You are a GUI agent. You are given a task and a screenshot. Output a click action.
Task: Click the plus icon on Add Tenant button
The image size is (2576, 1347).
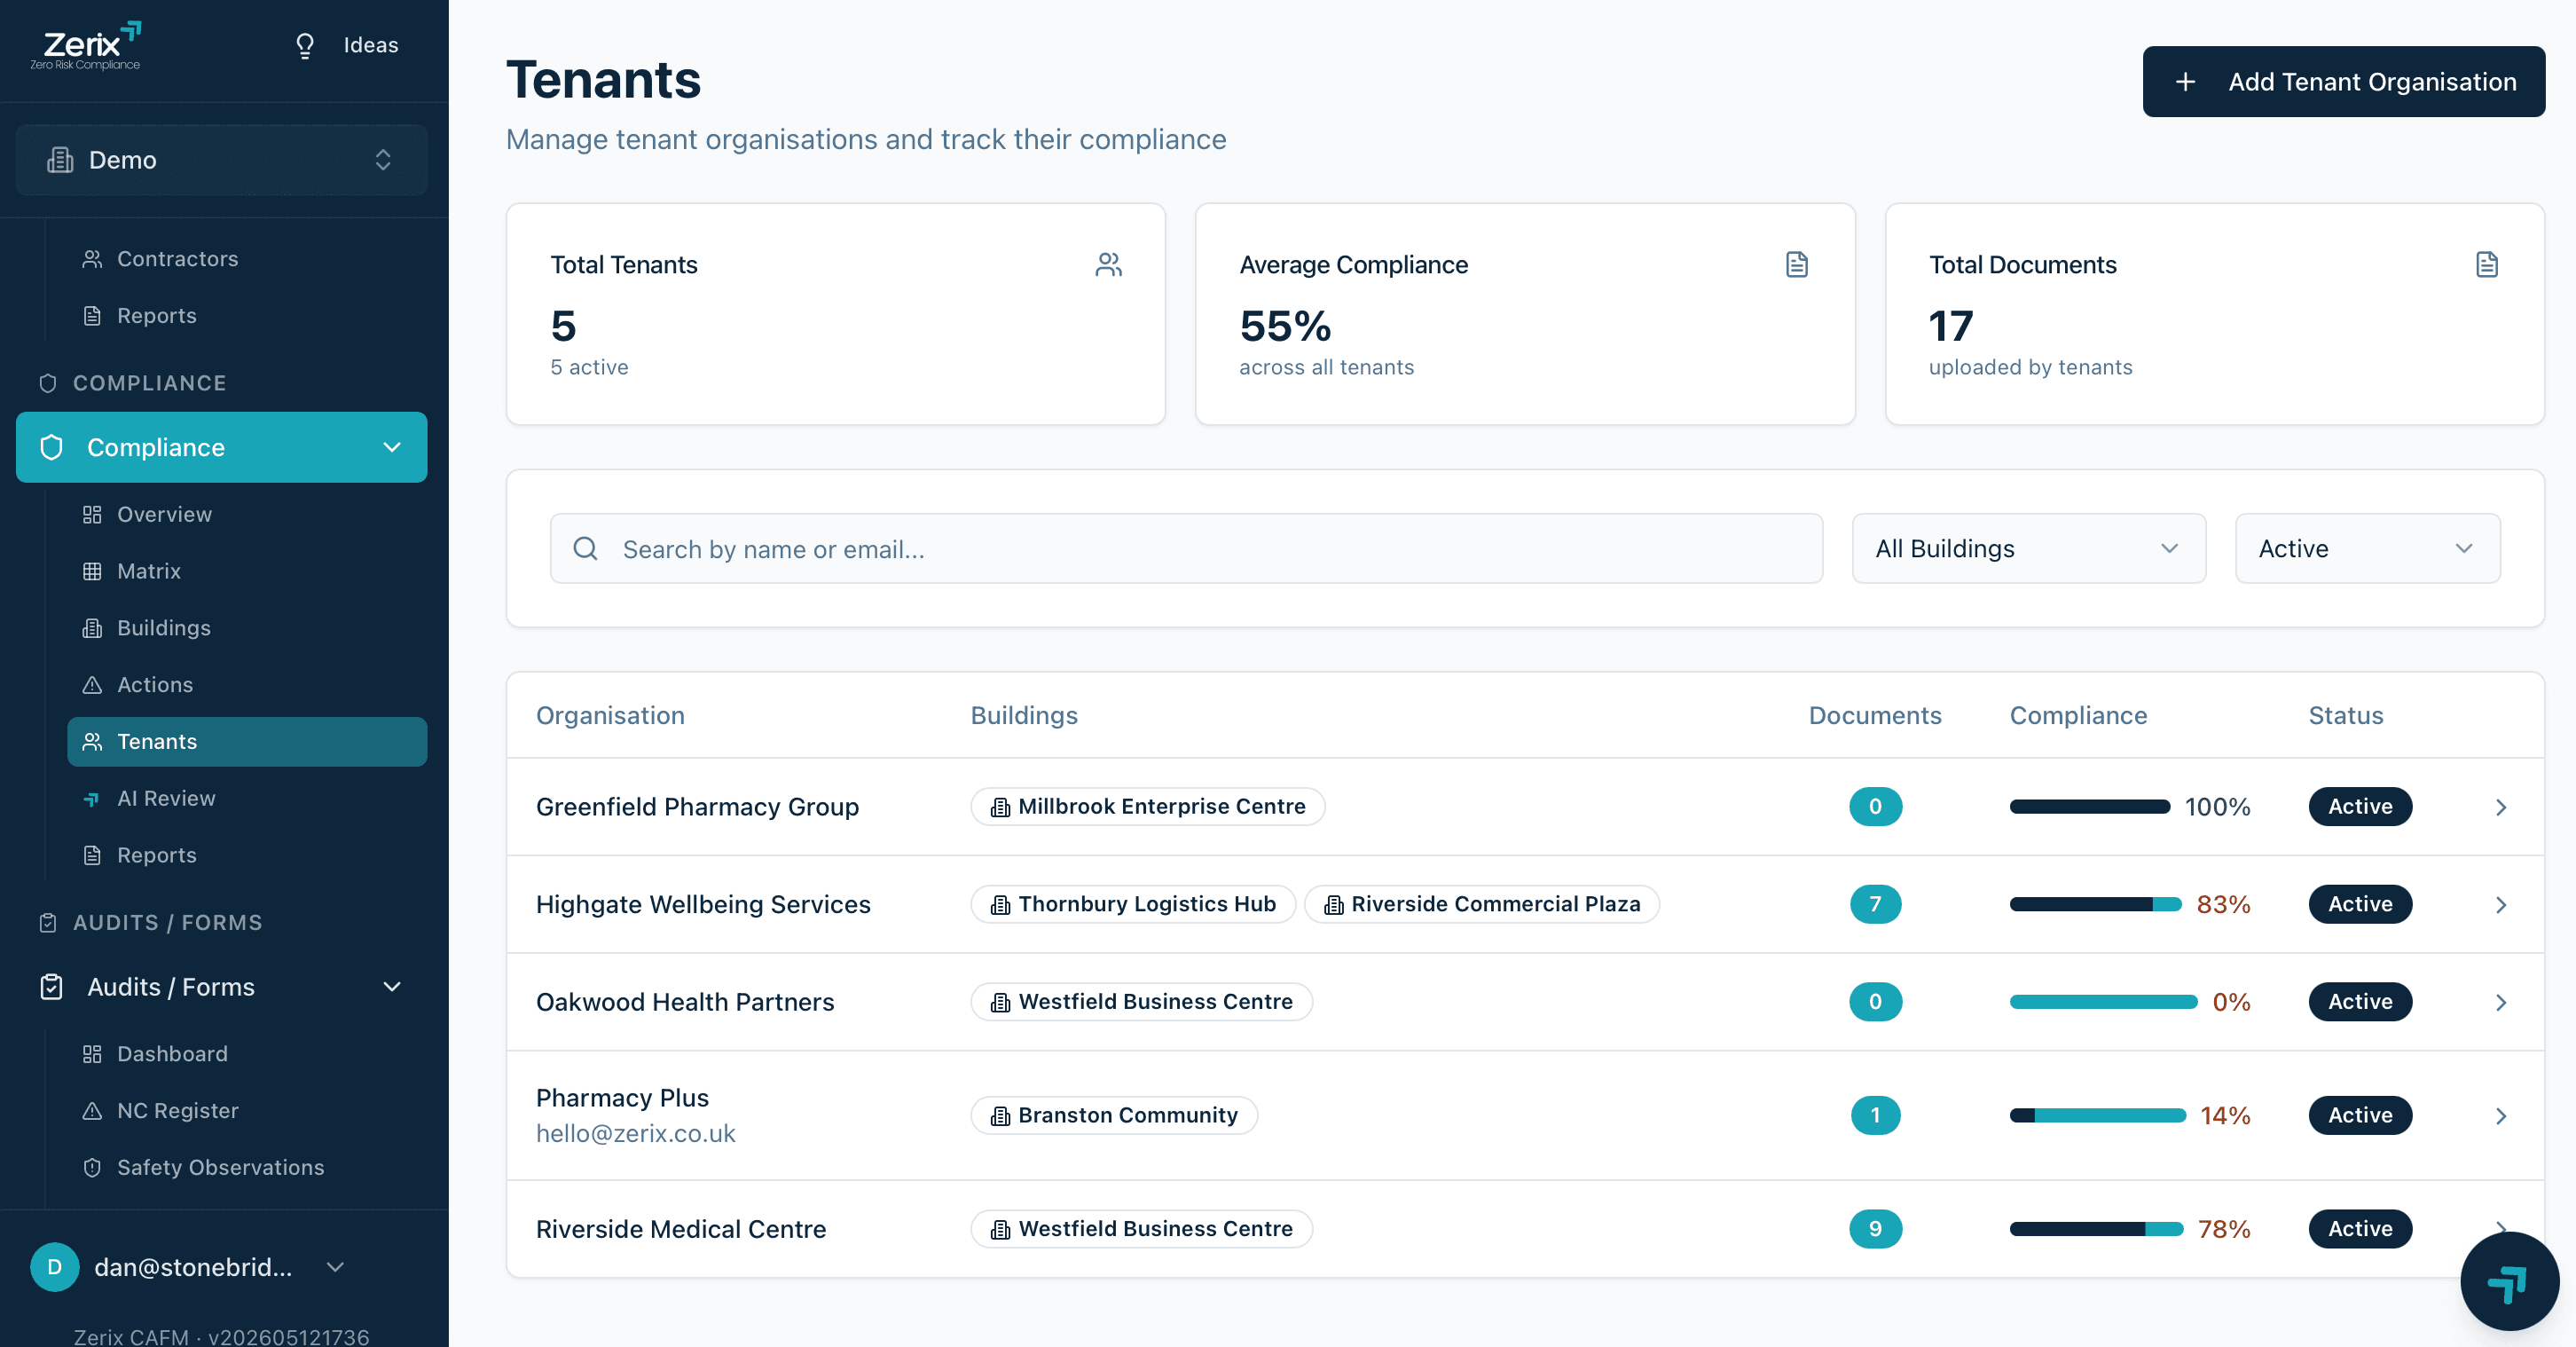pos(2186,82)
